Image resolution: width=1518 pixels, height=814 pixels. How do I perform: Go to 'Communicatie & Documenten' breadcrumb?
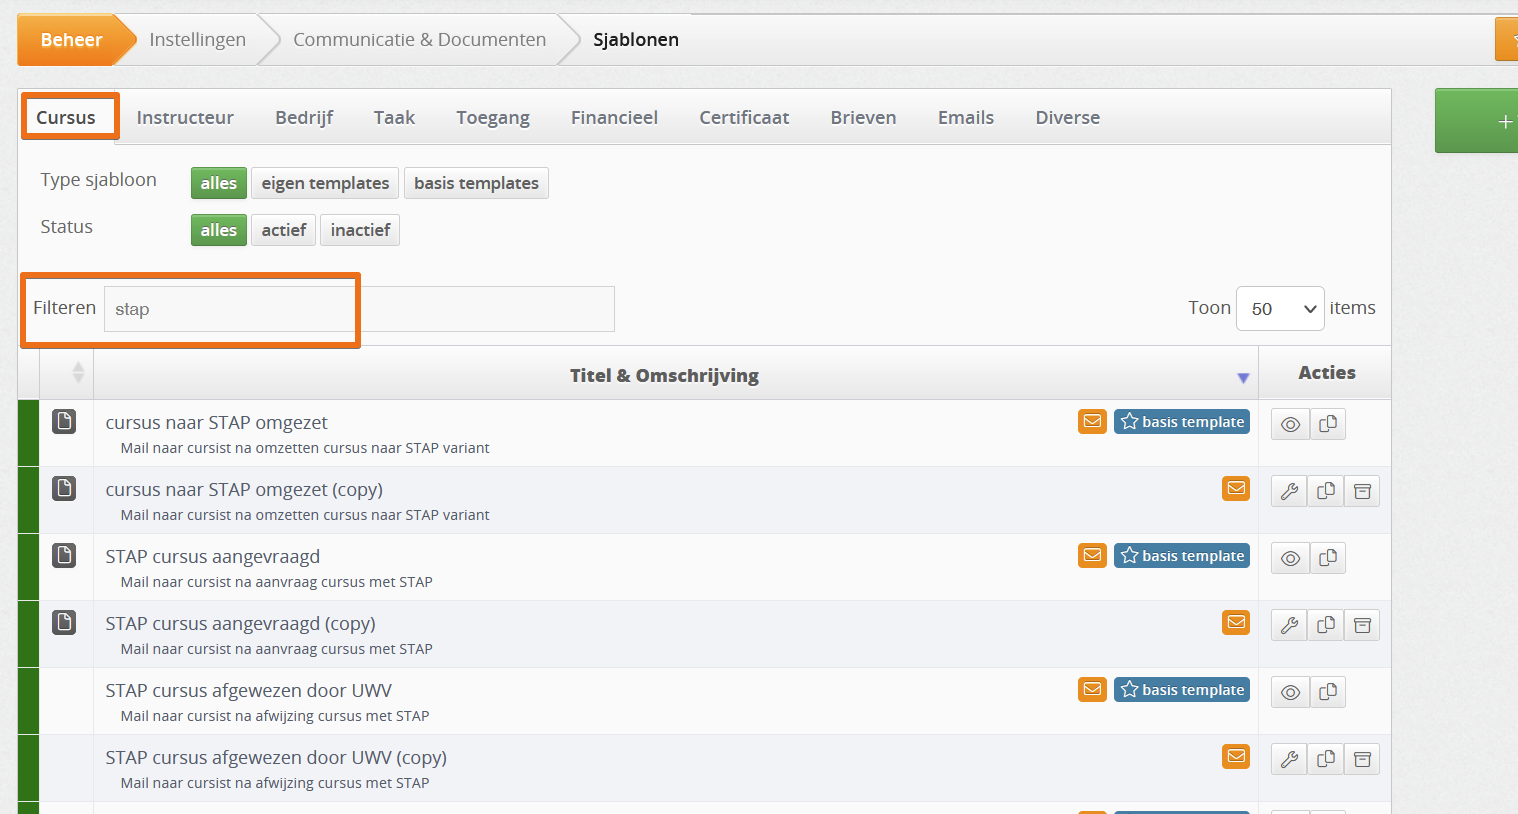419,40
